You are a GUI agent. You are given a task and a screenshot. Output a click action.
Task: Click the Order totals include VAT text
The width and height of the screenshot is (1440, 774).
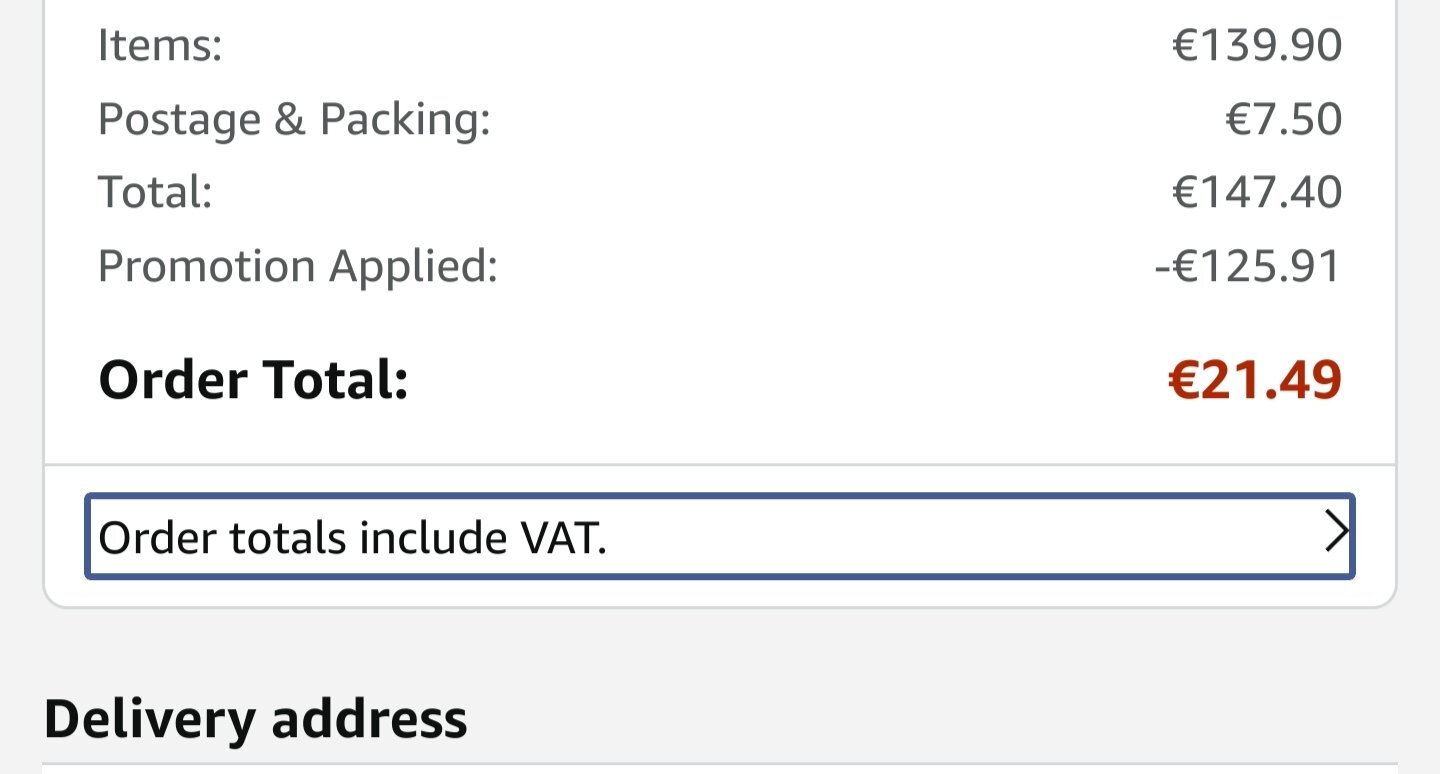click(x=352, y=538)
